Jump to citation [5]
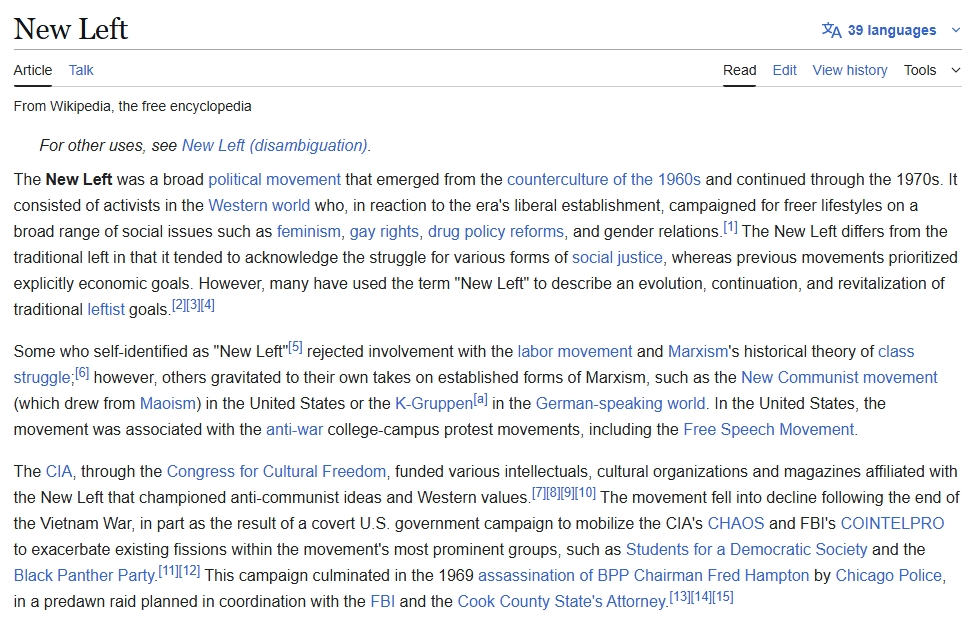 tap(295, 347)
